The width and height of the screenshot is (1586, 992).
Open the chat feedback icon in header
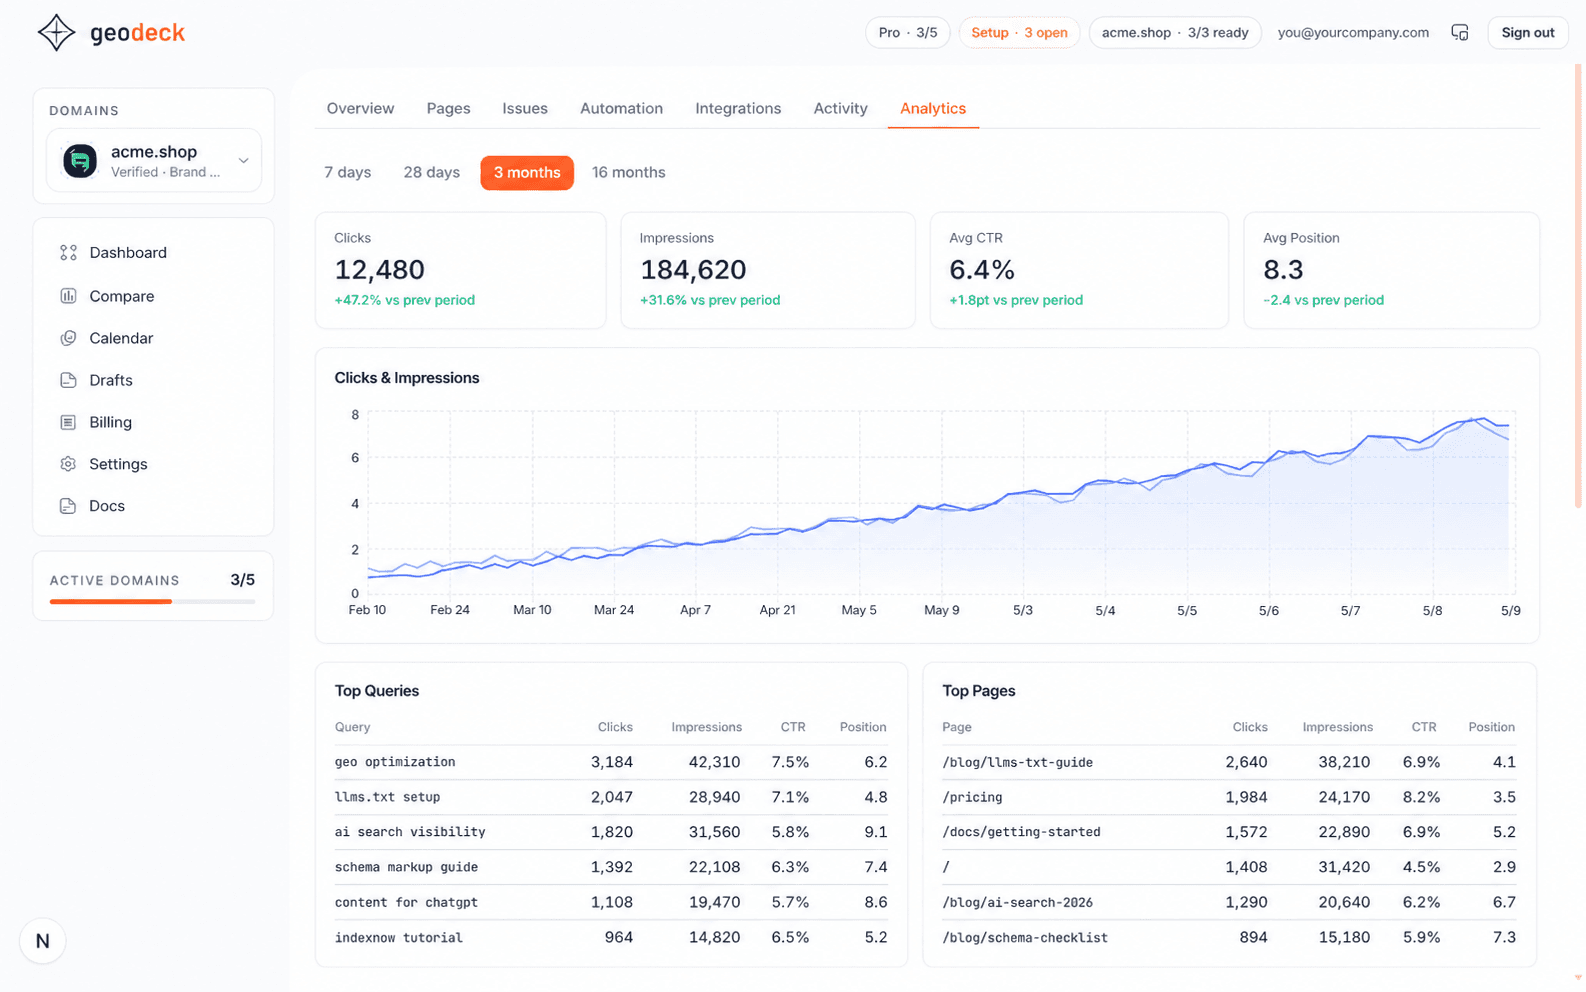(1460, 33)
